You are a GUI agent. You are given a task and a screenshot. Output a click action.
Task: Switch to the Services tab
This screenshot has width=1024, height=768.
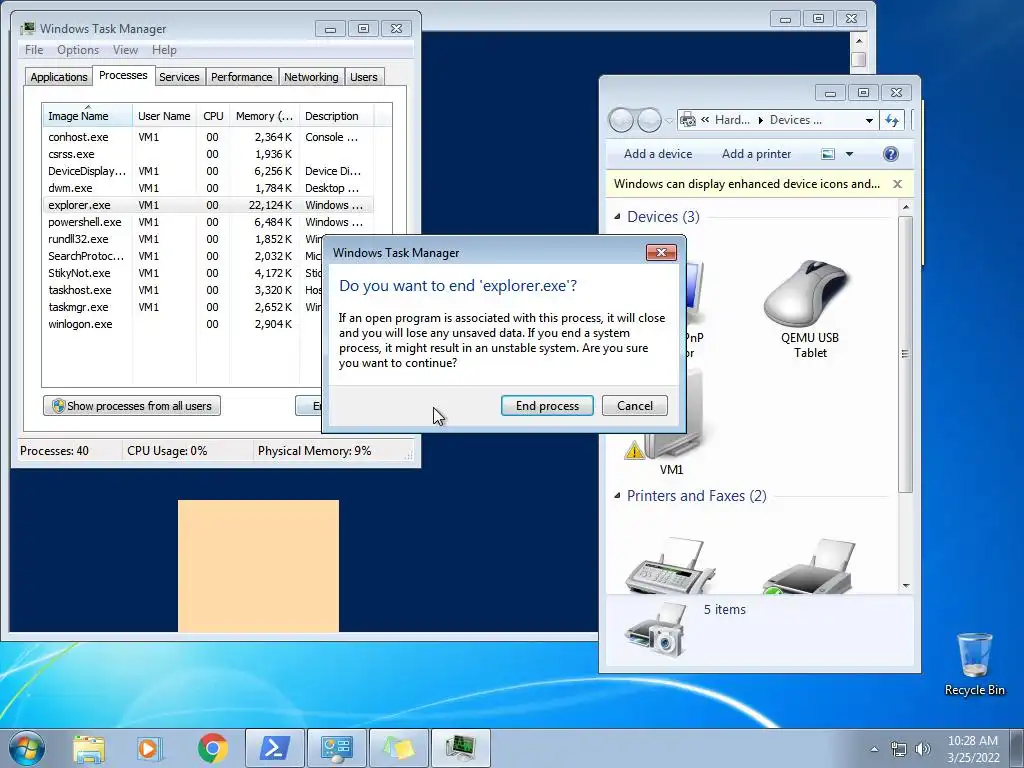(179, 77)
